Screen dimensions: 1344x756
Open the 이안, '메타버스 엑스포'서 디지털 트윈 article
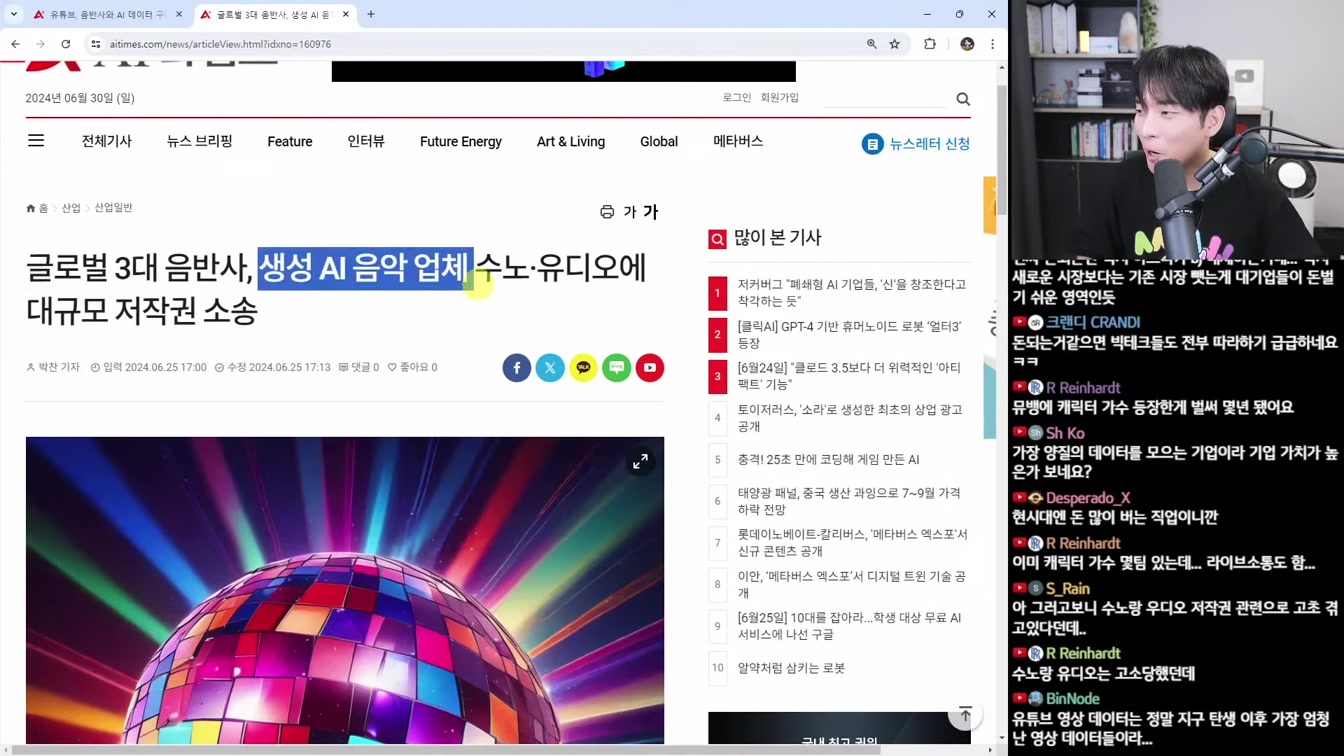click(x=851, y=585)
